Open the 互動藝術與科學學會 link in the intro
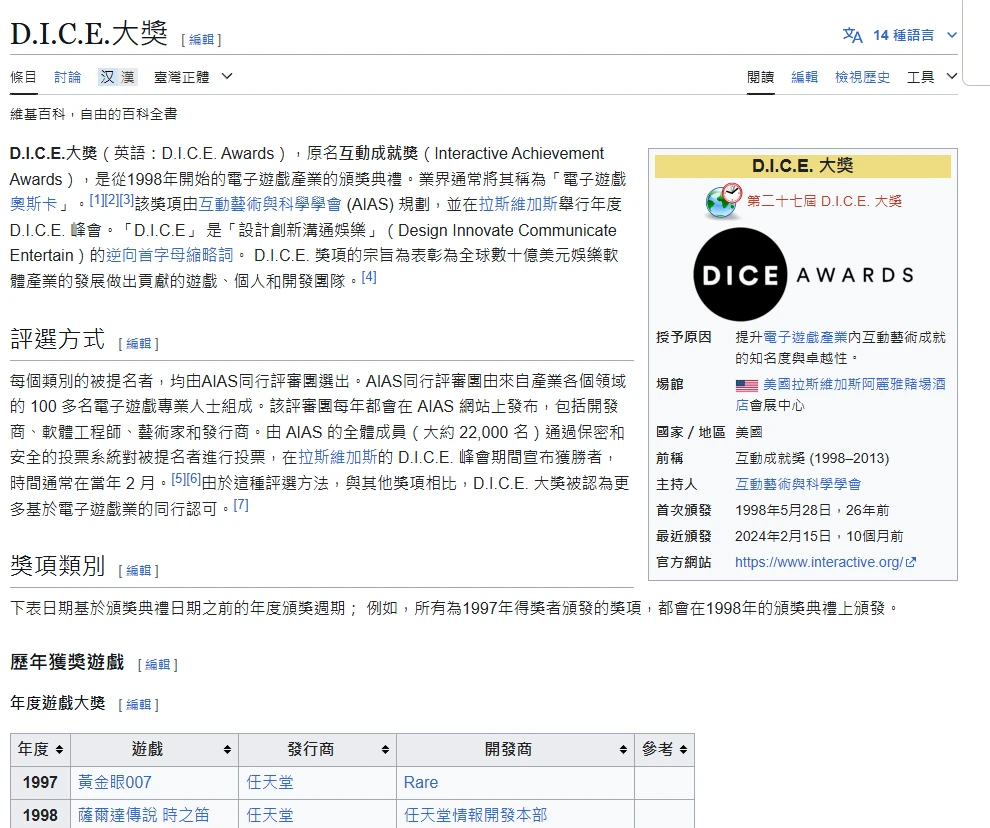Image resolution: width=990 pixels, height=828 pixels. tap(270, 204)
